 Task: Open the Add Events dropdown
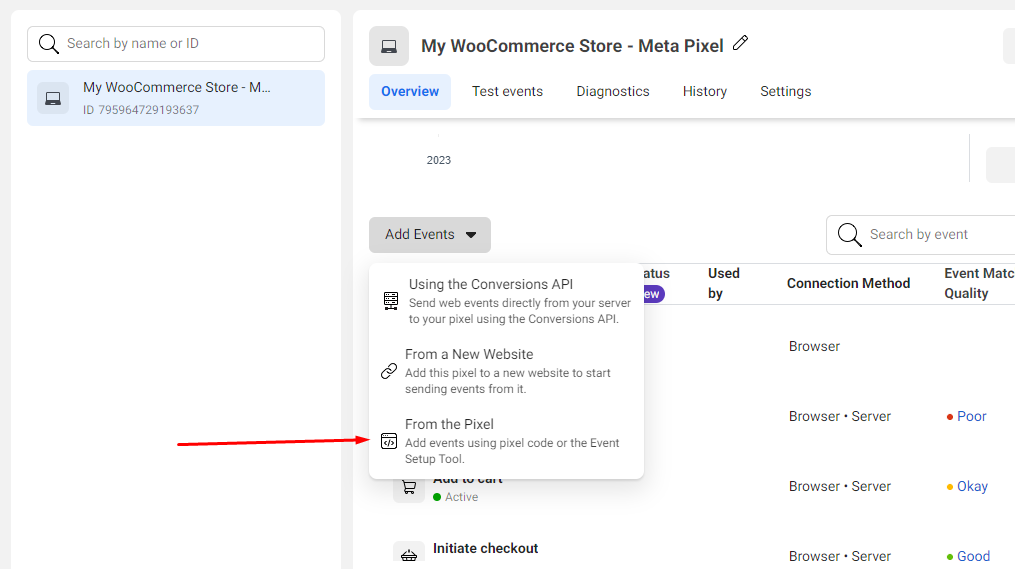pyautogui.click(x=430, y=234)
